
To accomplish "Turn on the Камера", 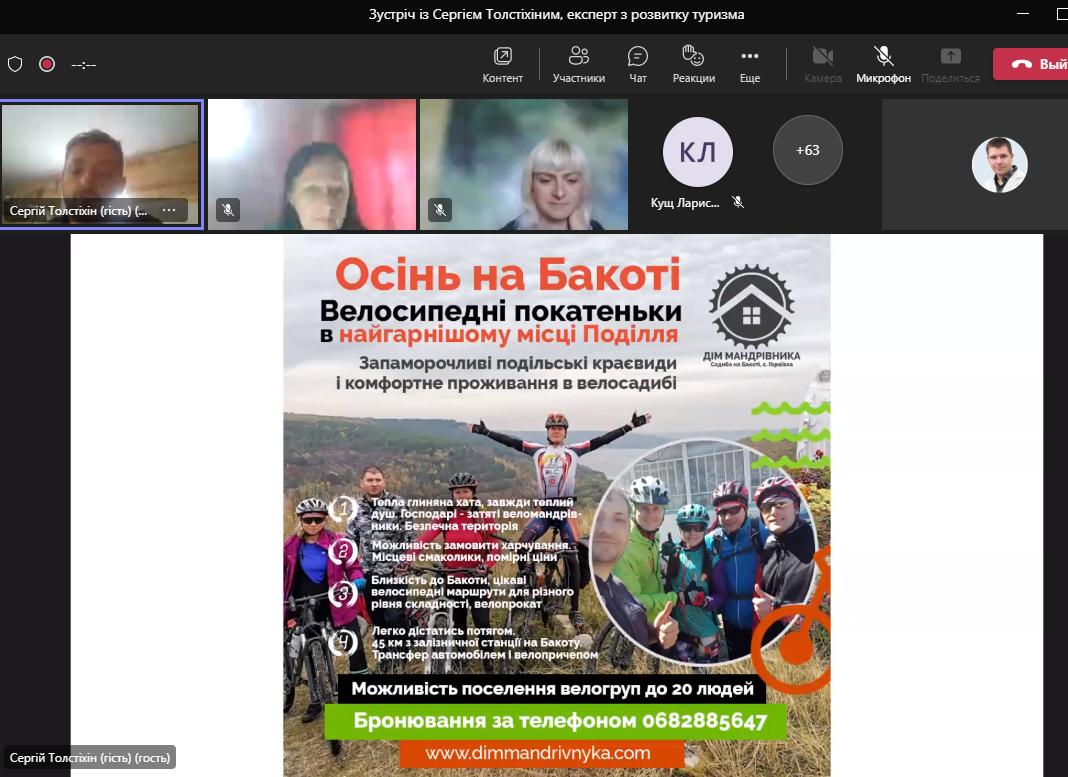I will click(x=822, y=64).
